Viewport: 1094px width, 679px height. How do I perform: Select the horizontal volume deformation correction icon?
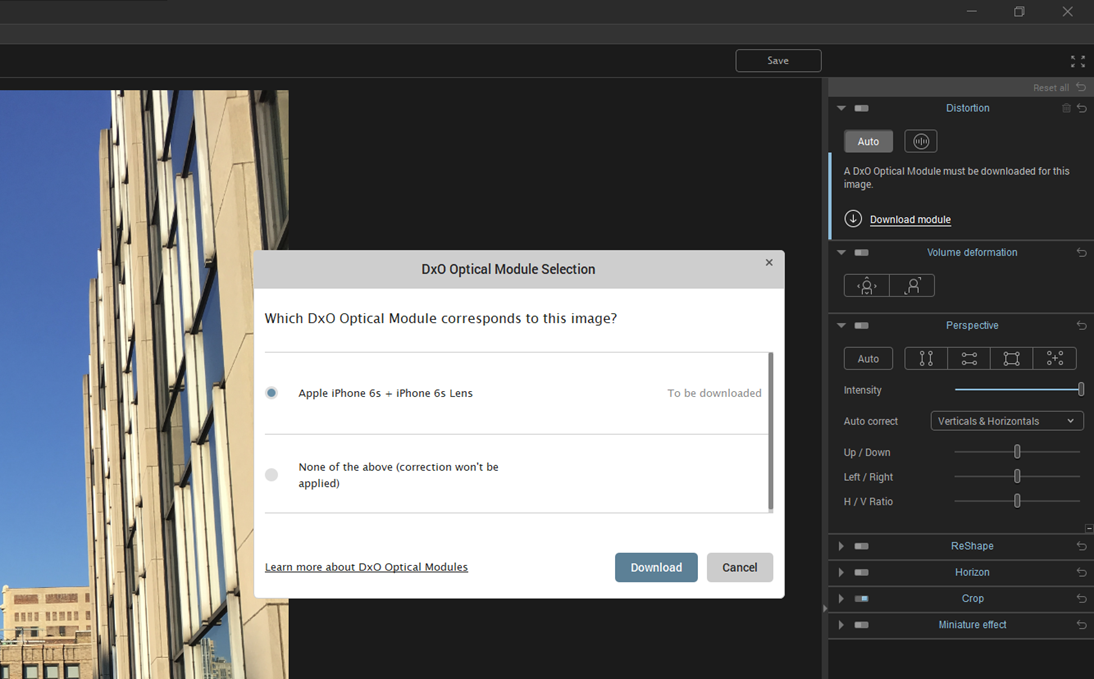[x=865, y=285]
